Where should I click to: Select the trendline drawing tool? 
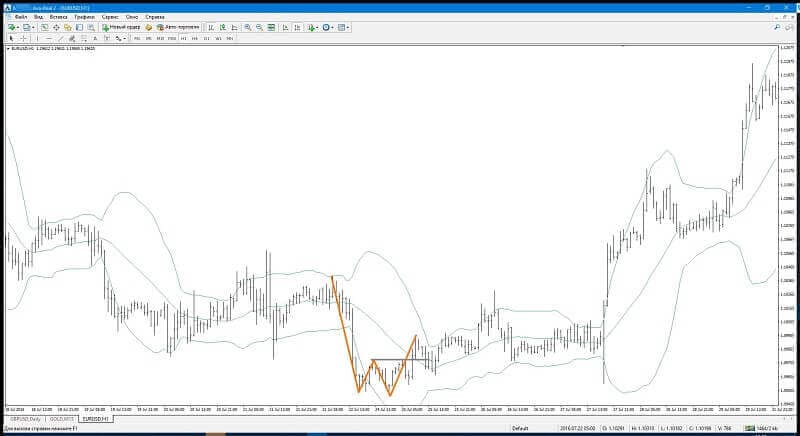(x=60, y=38)
